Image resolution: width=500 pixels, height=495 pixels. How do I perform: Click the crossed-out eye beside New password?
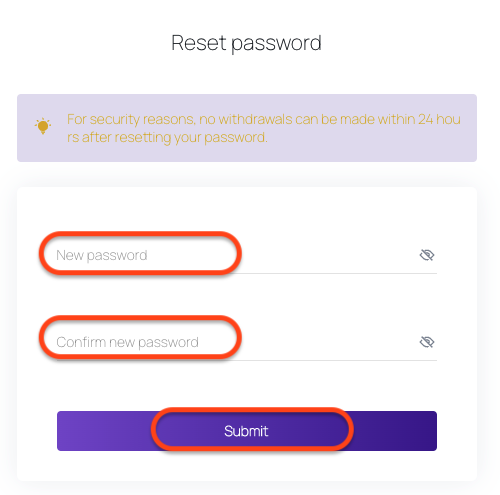click(426, 255)
